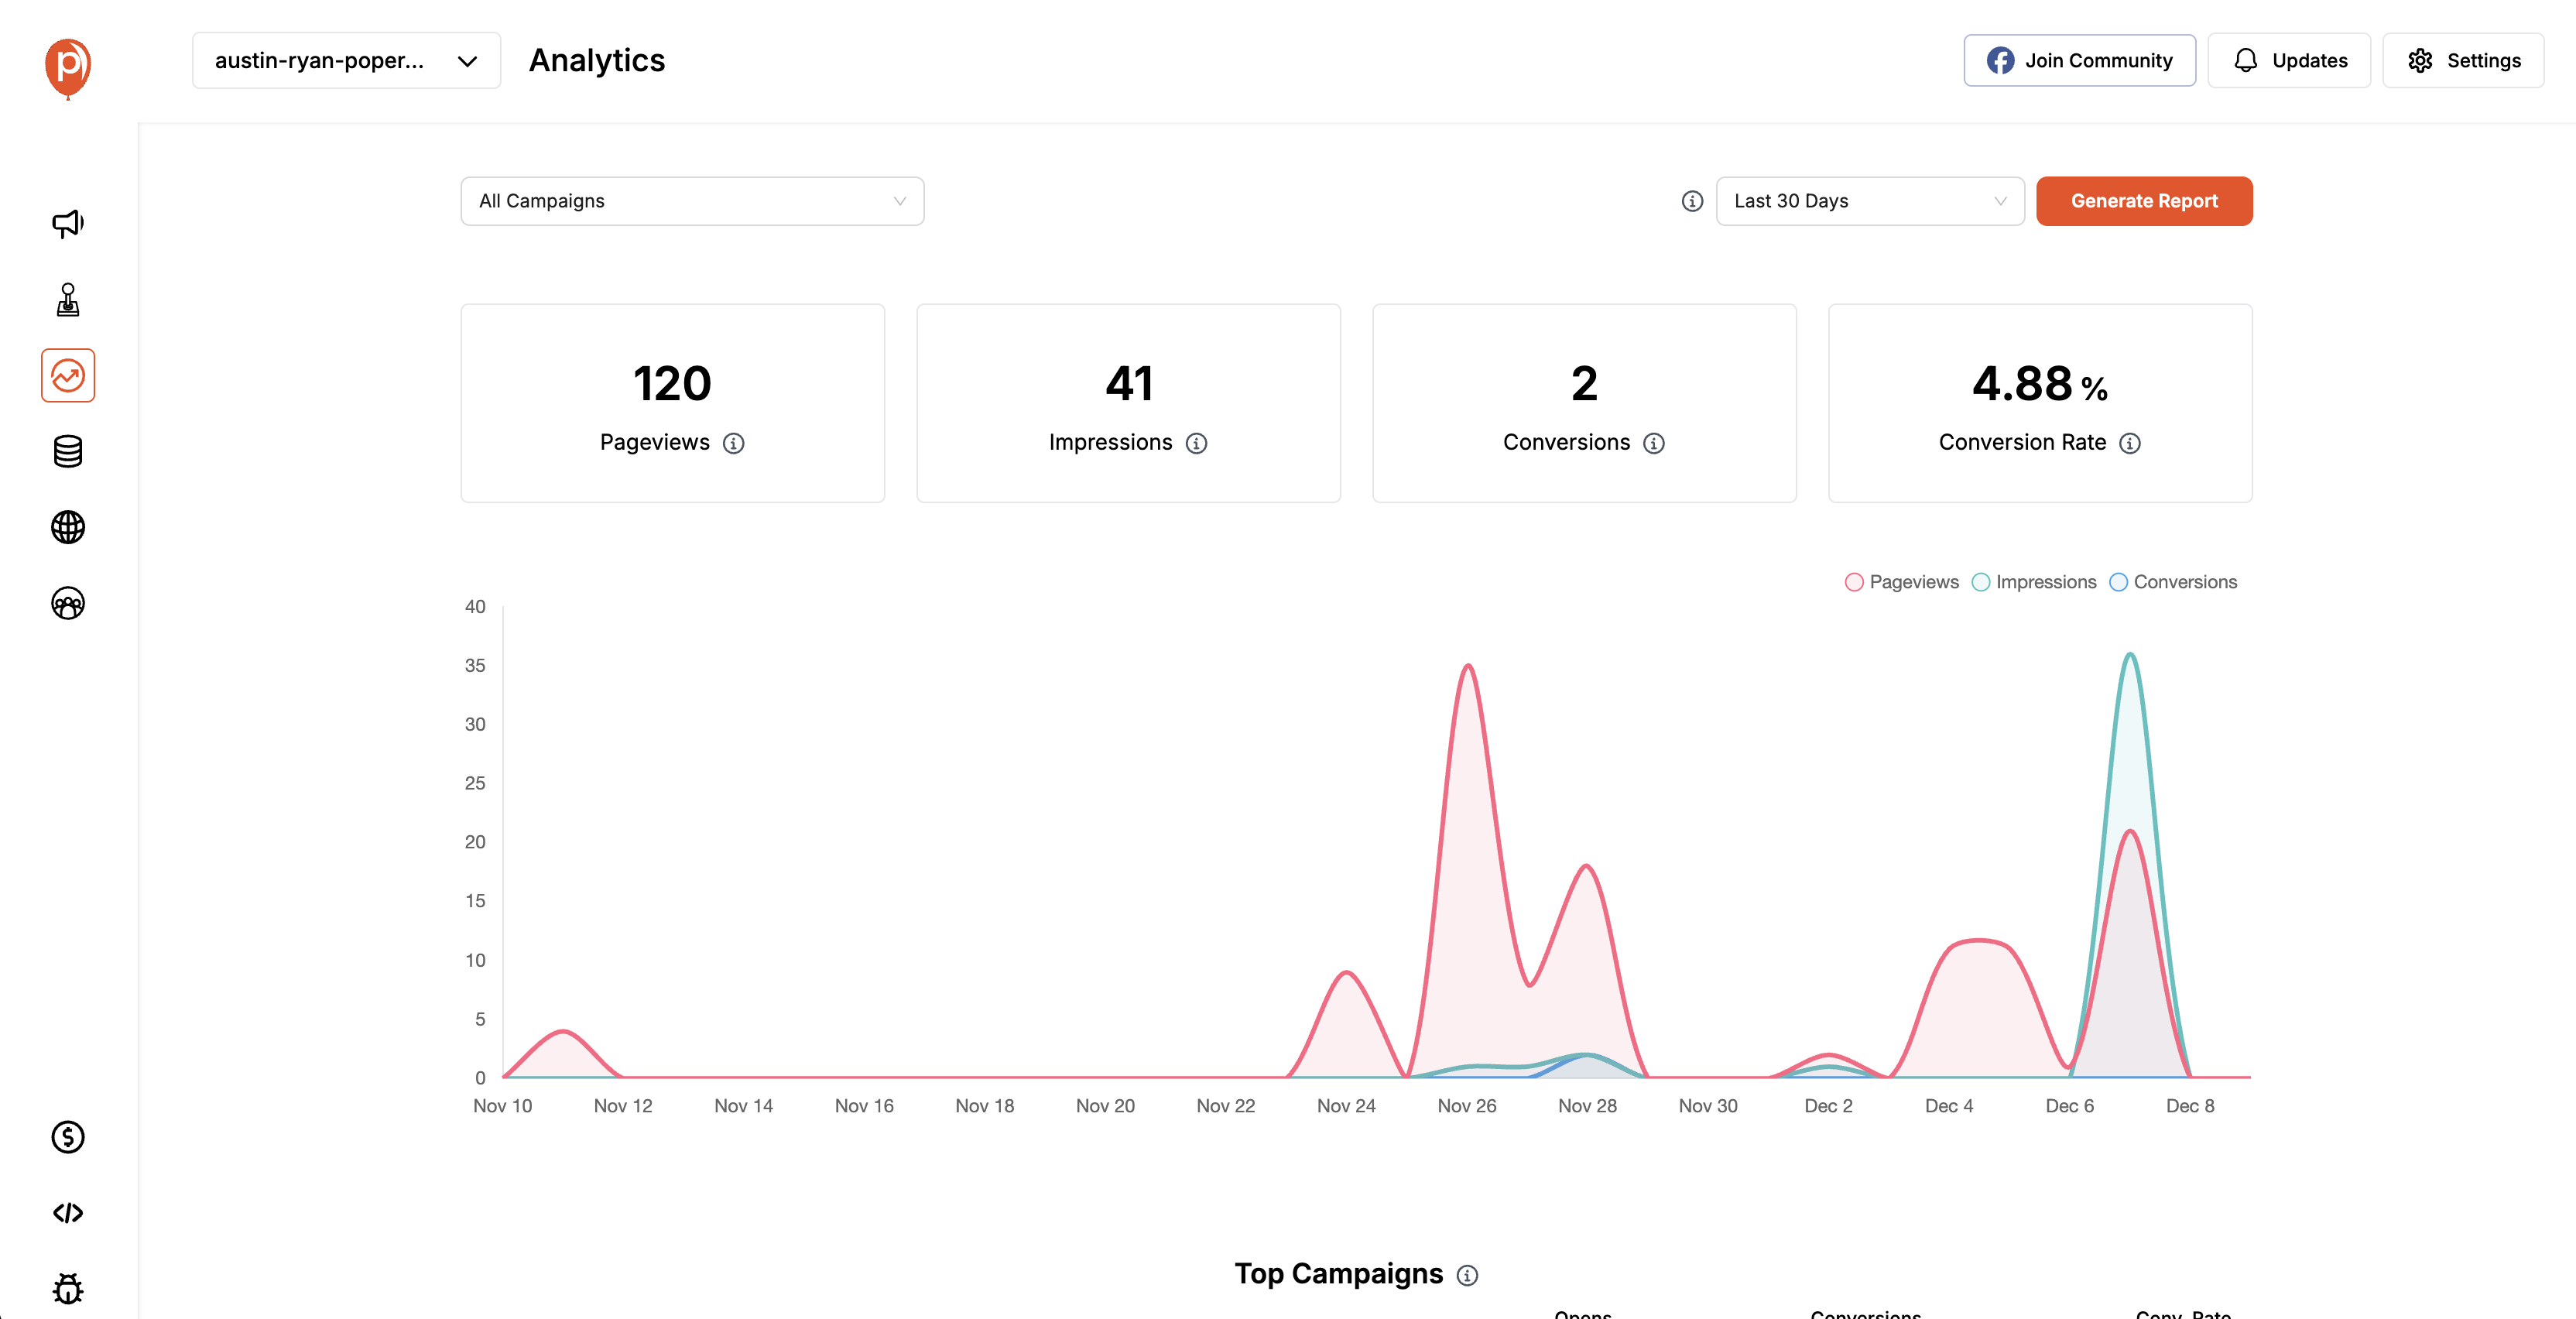
Task: Open the Last 30 Days dropdown
Action: (x=1869, y=201)
